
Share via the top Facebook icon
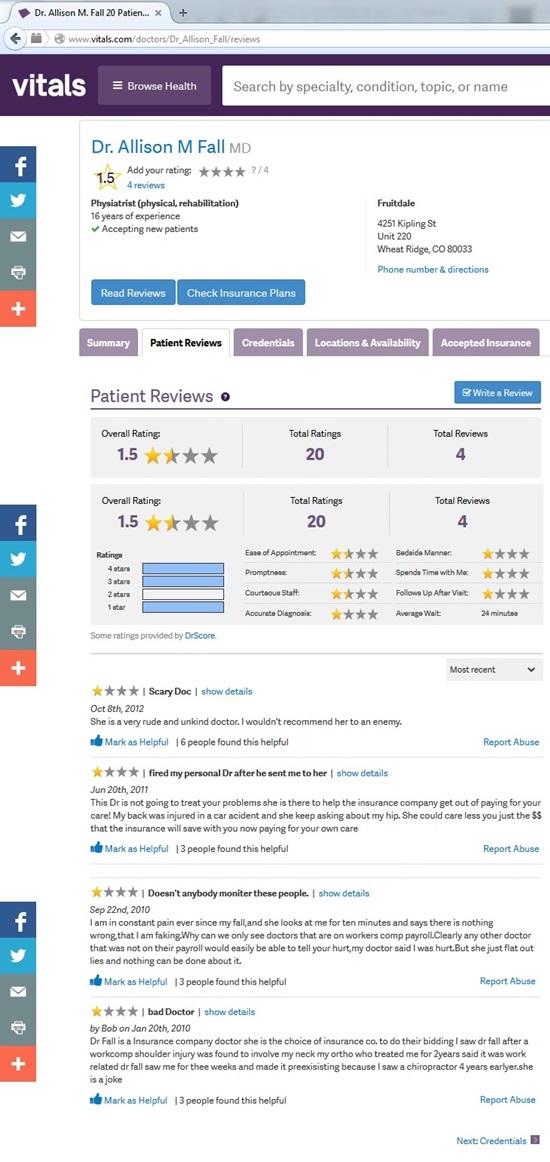[x=18, y=165]
